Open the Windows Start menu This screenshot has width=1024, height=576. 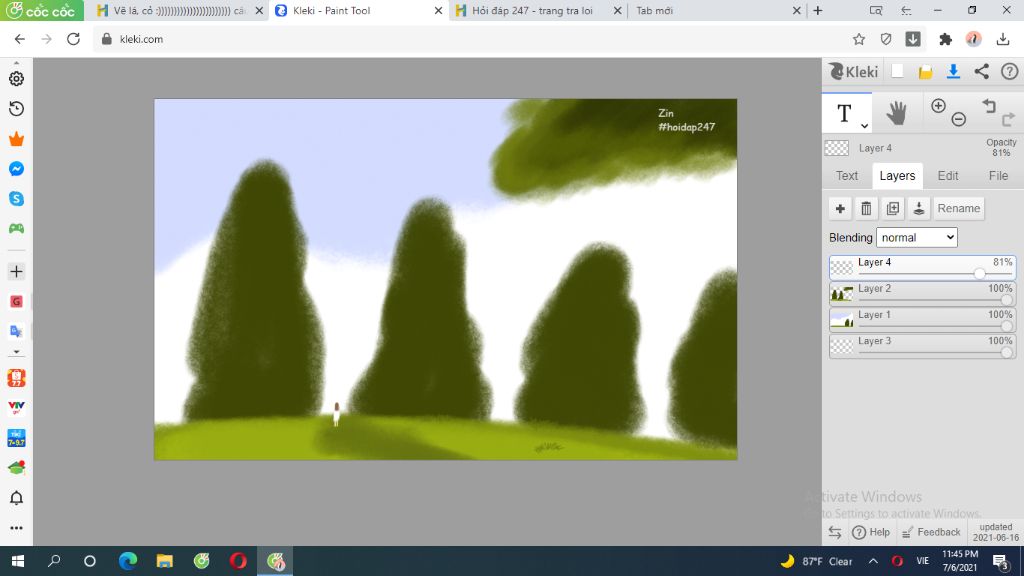[x=18, y=561]
